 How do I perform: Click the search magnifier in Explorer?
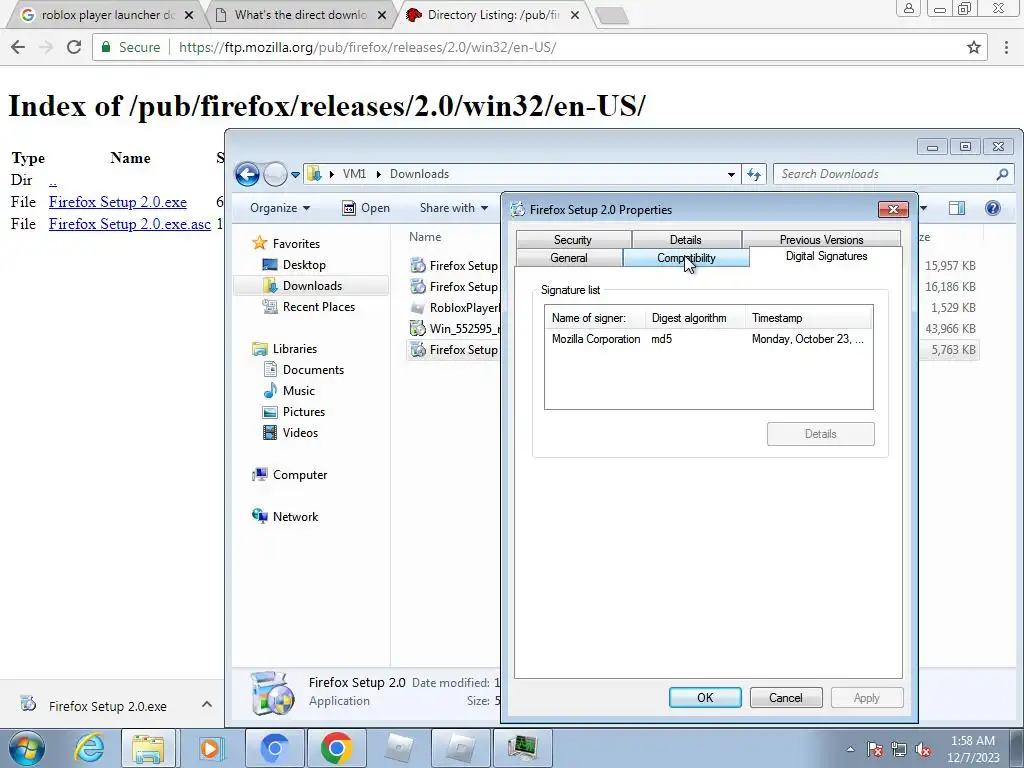(1002, 174)
